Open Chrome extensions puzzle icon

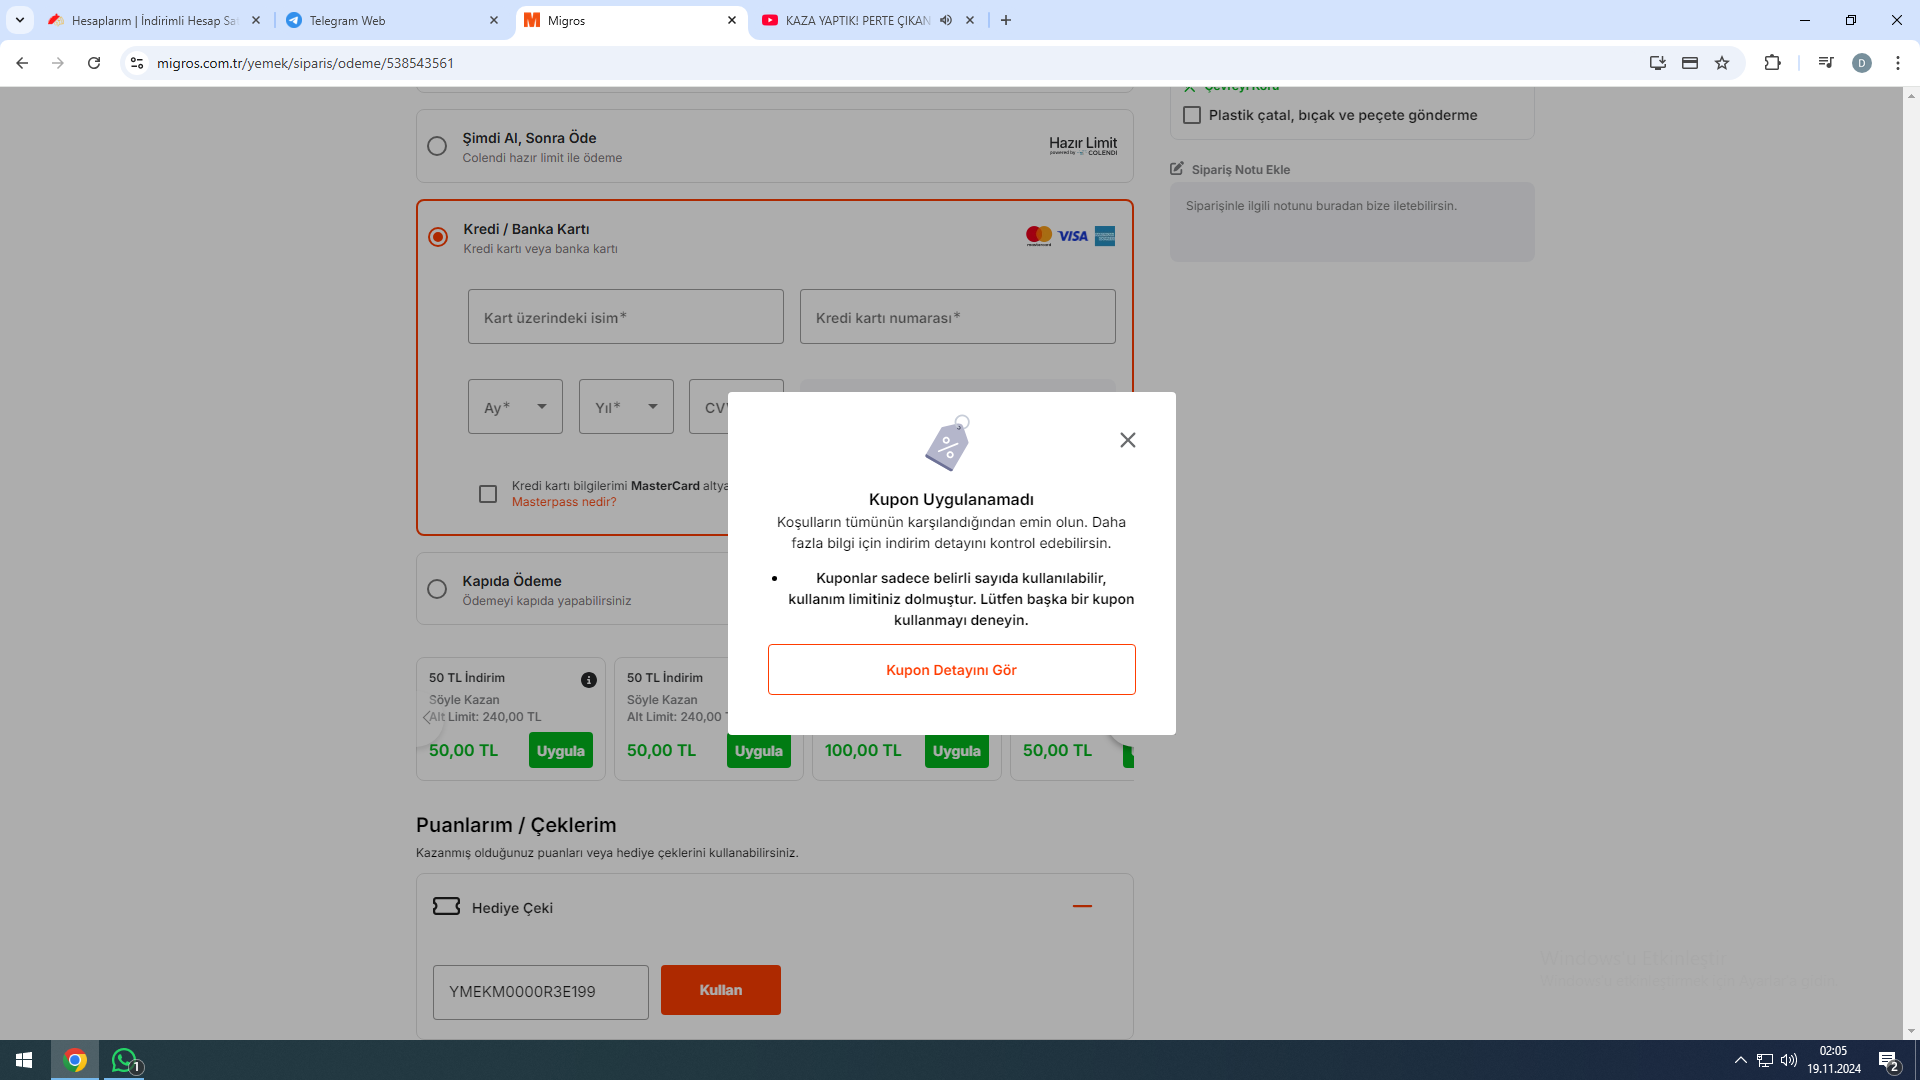click(x=1772, y=63)
